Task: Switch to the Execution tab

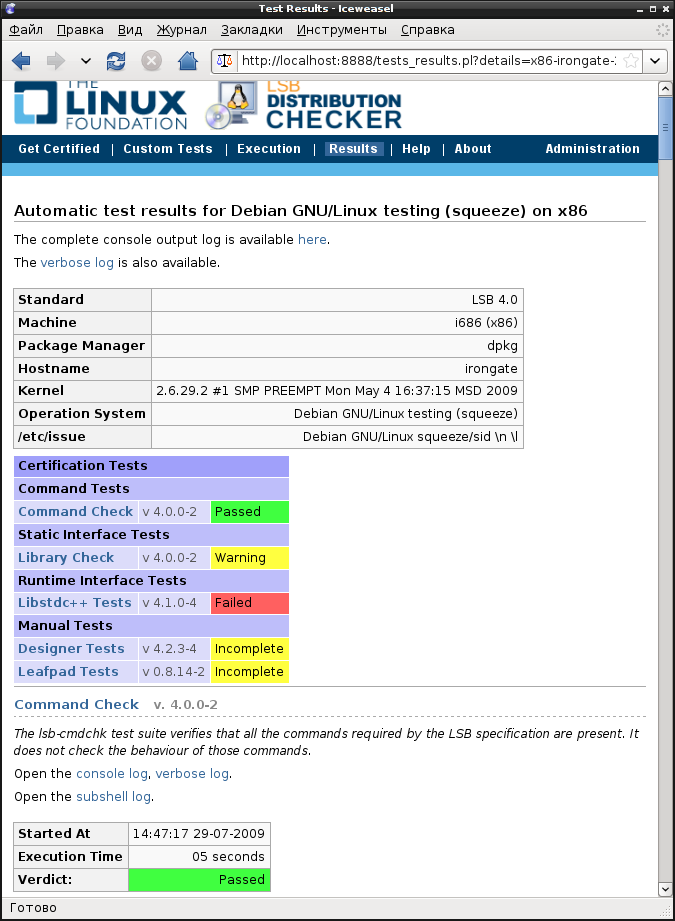Action: [x=269, y=149]
